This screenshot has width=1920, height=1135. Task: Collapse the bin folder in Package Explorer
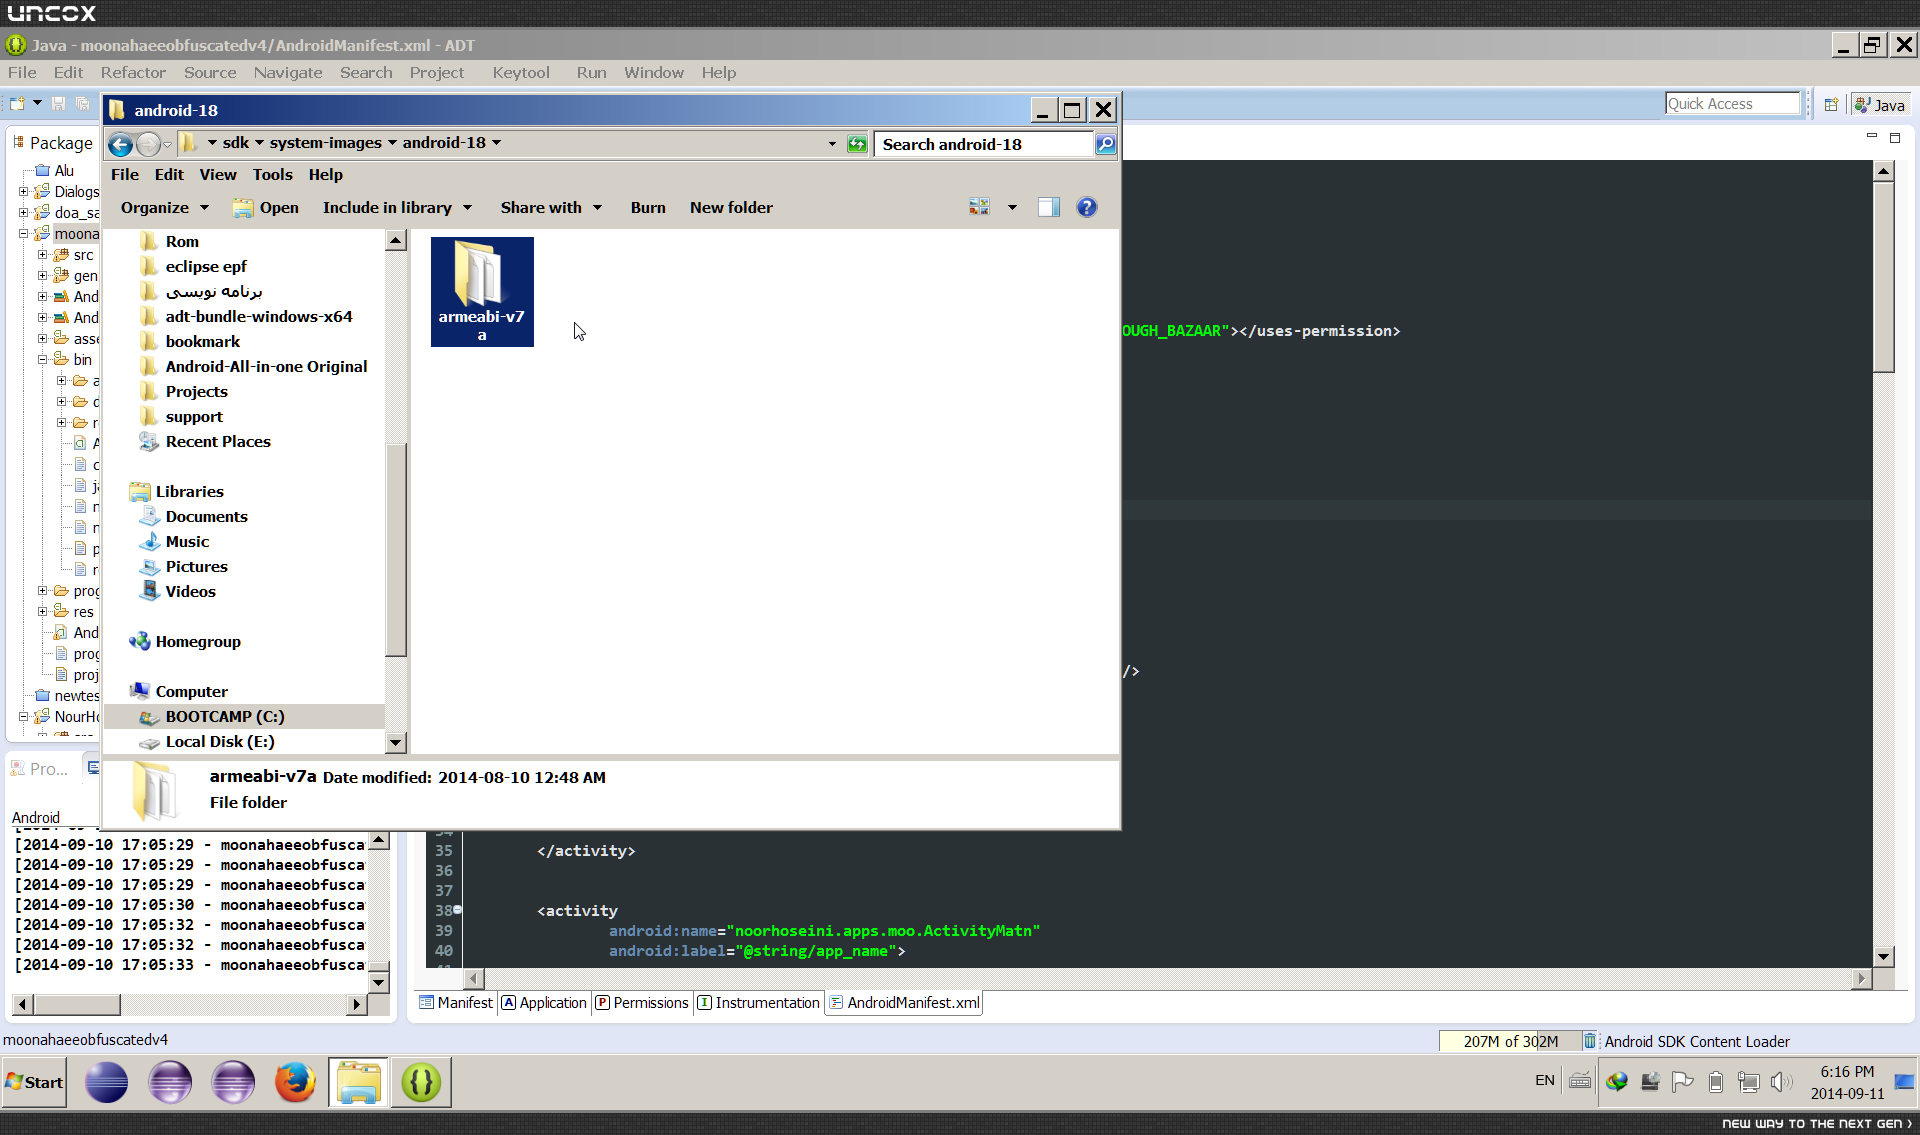click(x=43, y=360)
